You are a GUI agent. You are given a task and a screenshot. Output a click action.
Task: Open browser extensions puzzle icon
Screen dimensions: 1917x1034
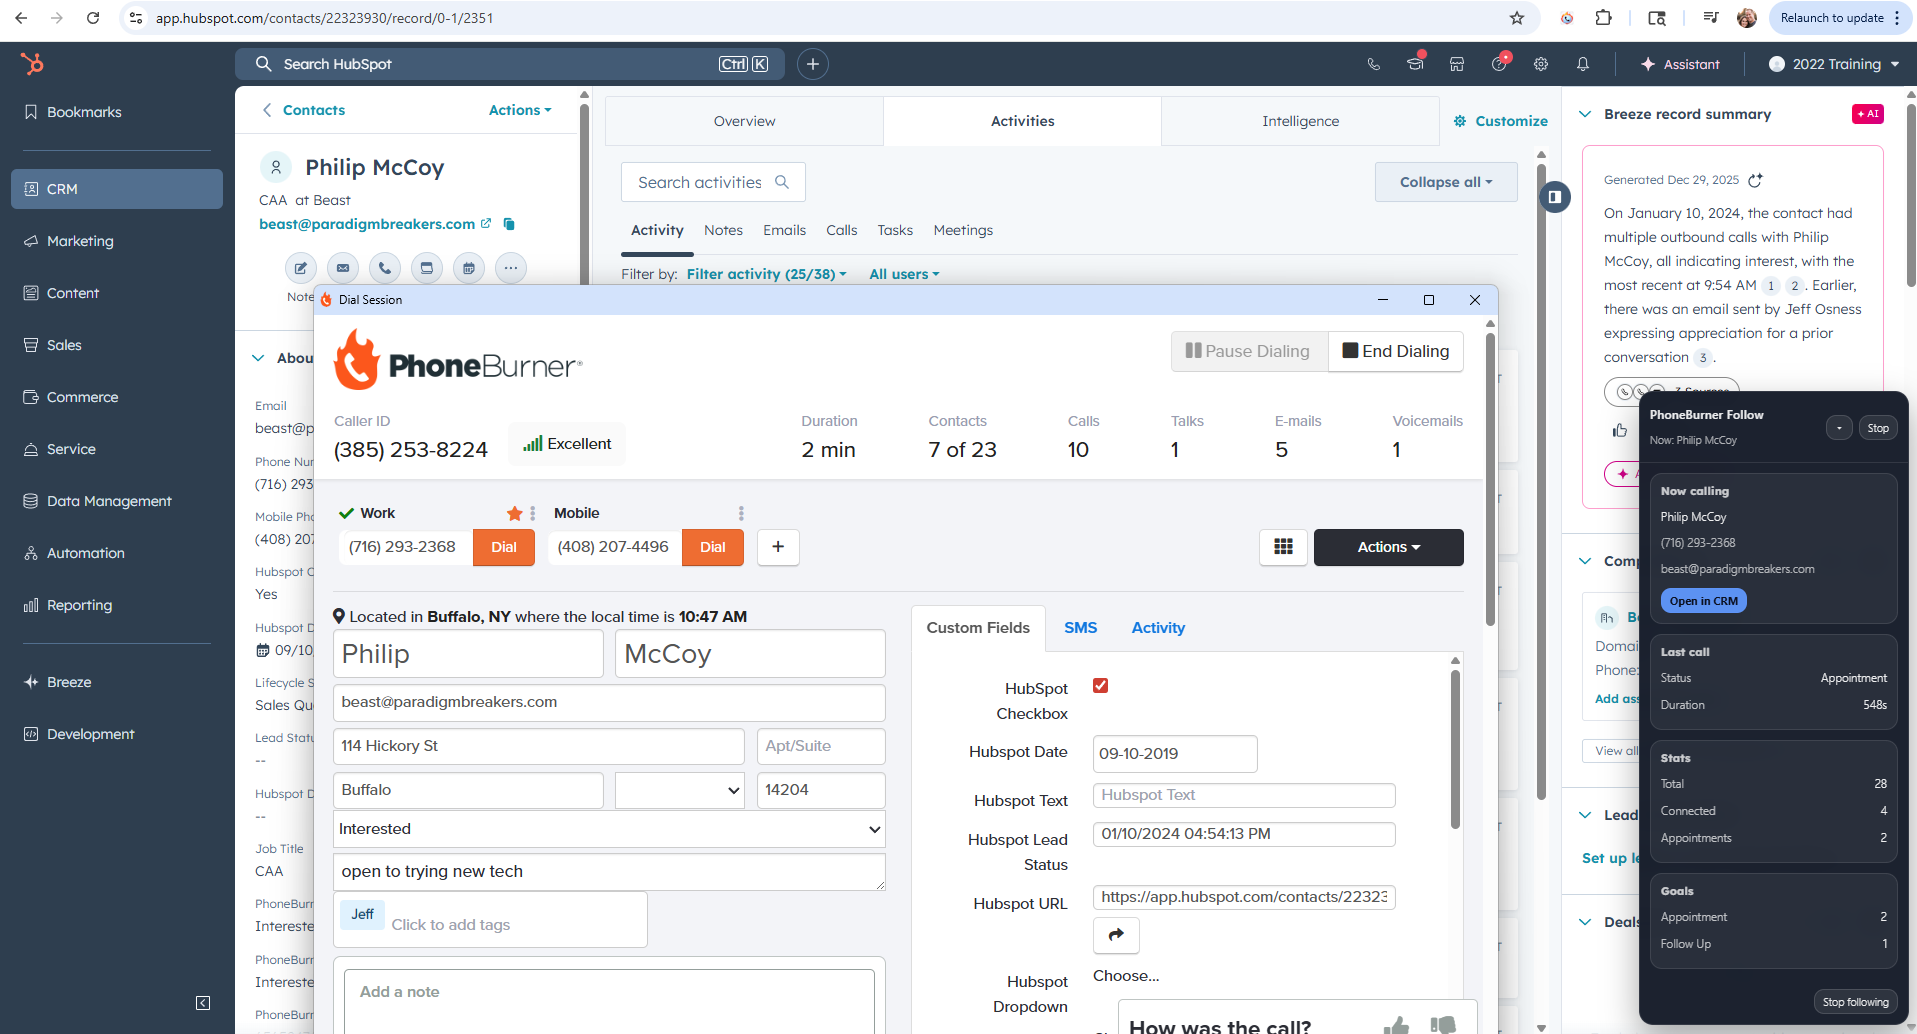tap(1604, 18)
